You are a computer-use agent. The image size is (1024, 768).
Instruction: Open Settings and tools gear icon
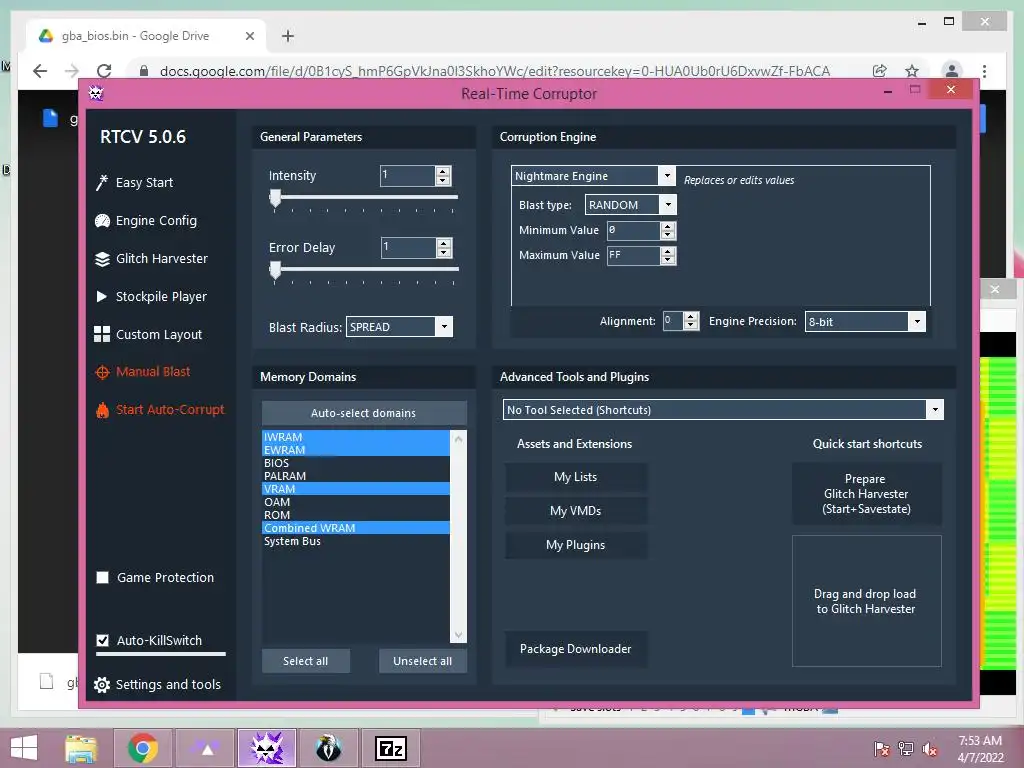click(102, 684)
